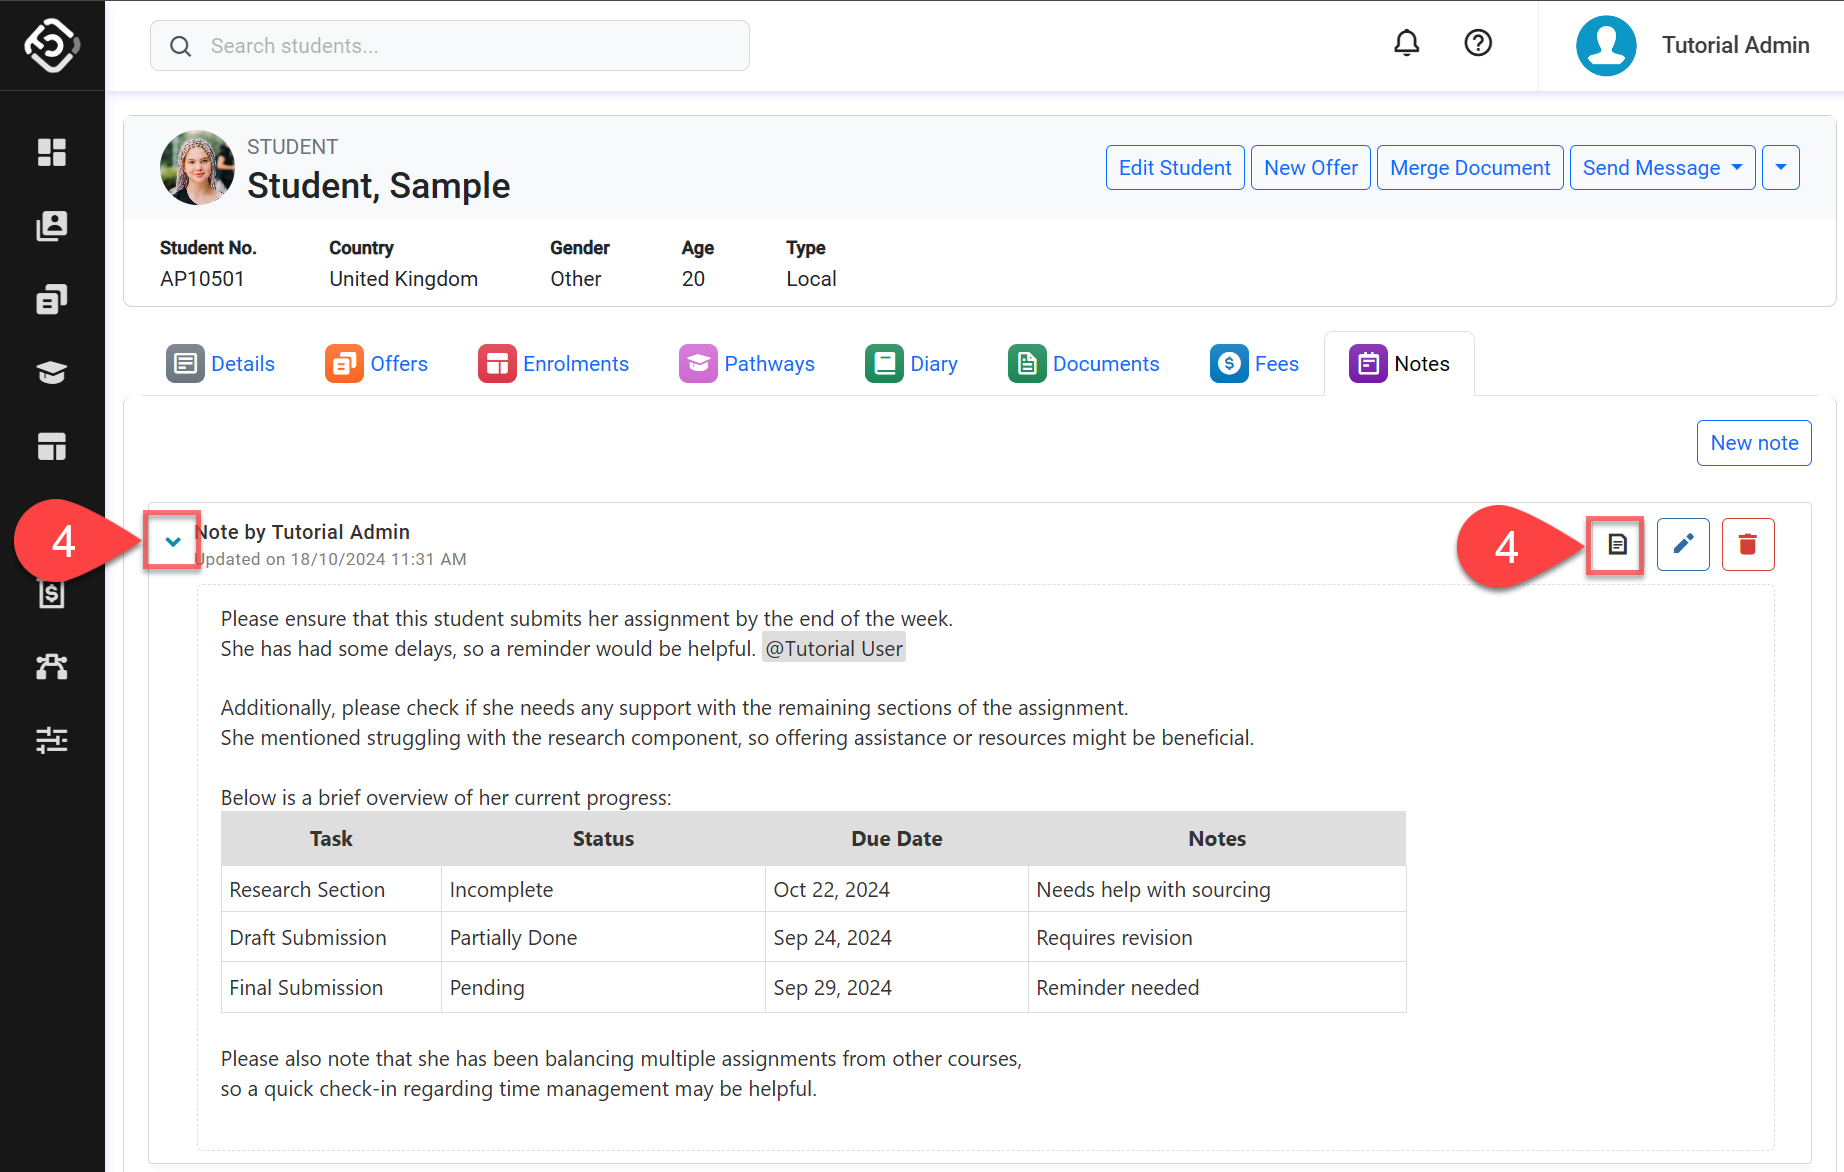Image resolution: width=1844 pixels, height=1172 pixels.
Task: Expand the Send Message dropdown
Action: tap(1661, 168)
